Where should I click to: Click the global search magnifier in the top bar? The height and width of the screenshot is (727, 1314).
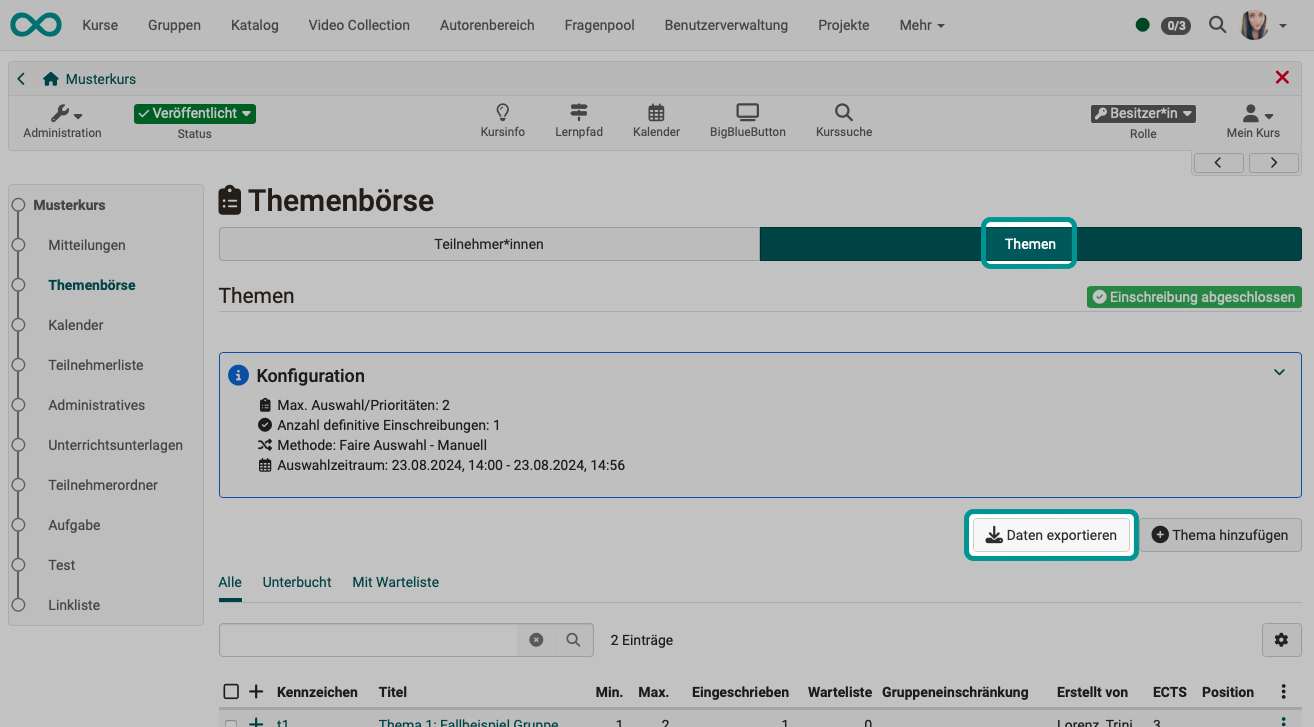coord(1217,24)
